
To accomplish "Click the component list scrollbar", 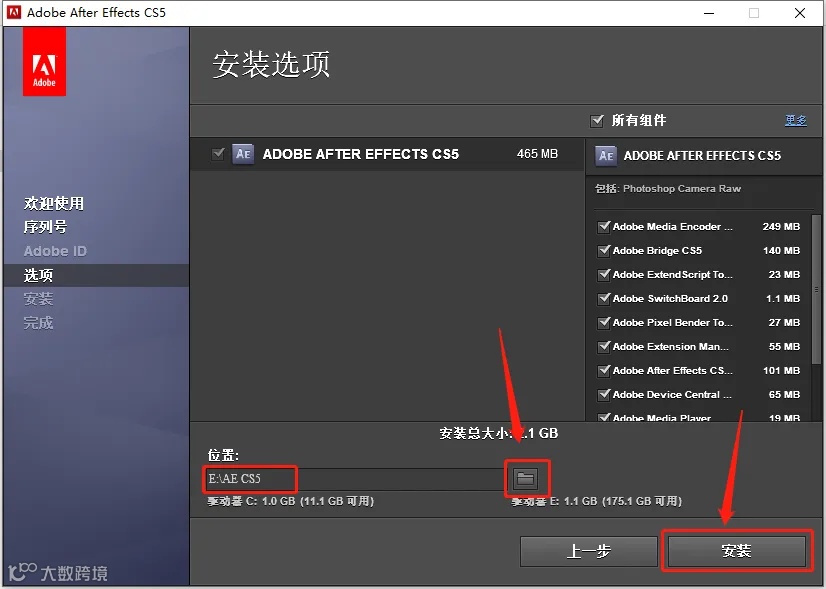I will (816, 289).
